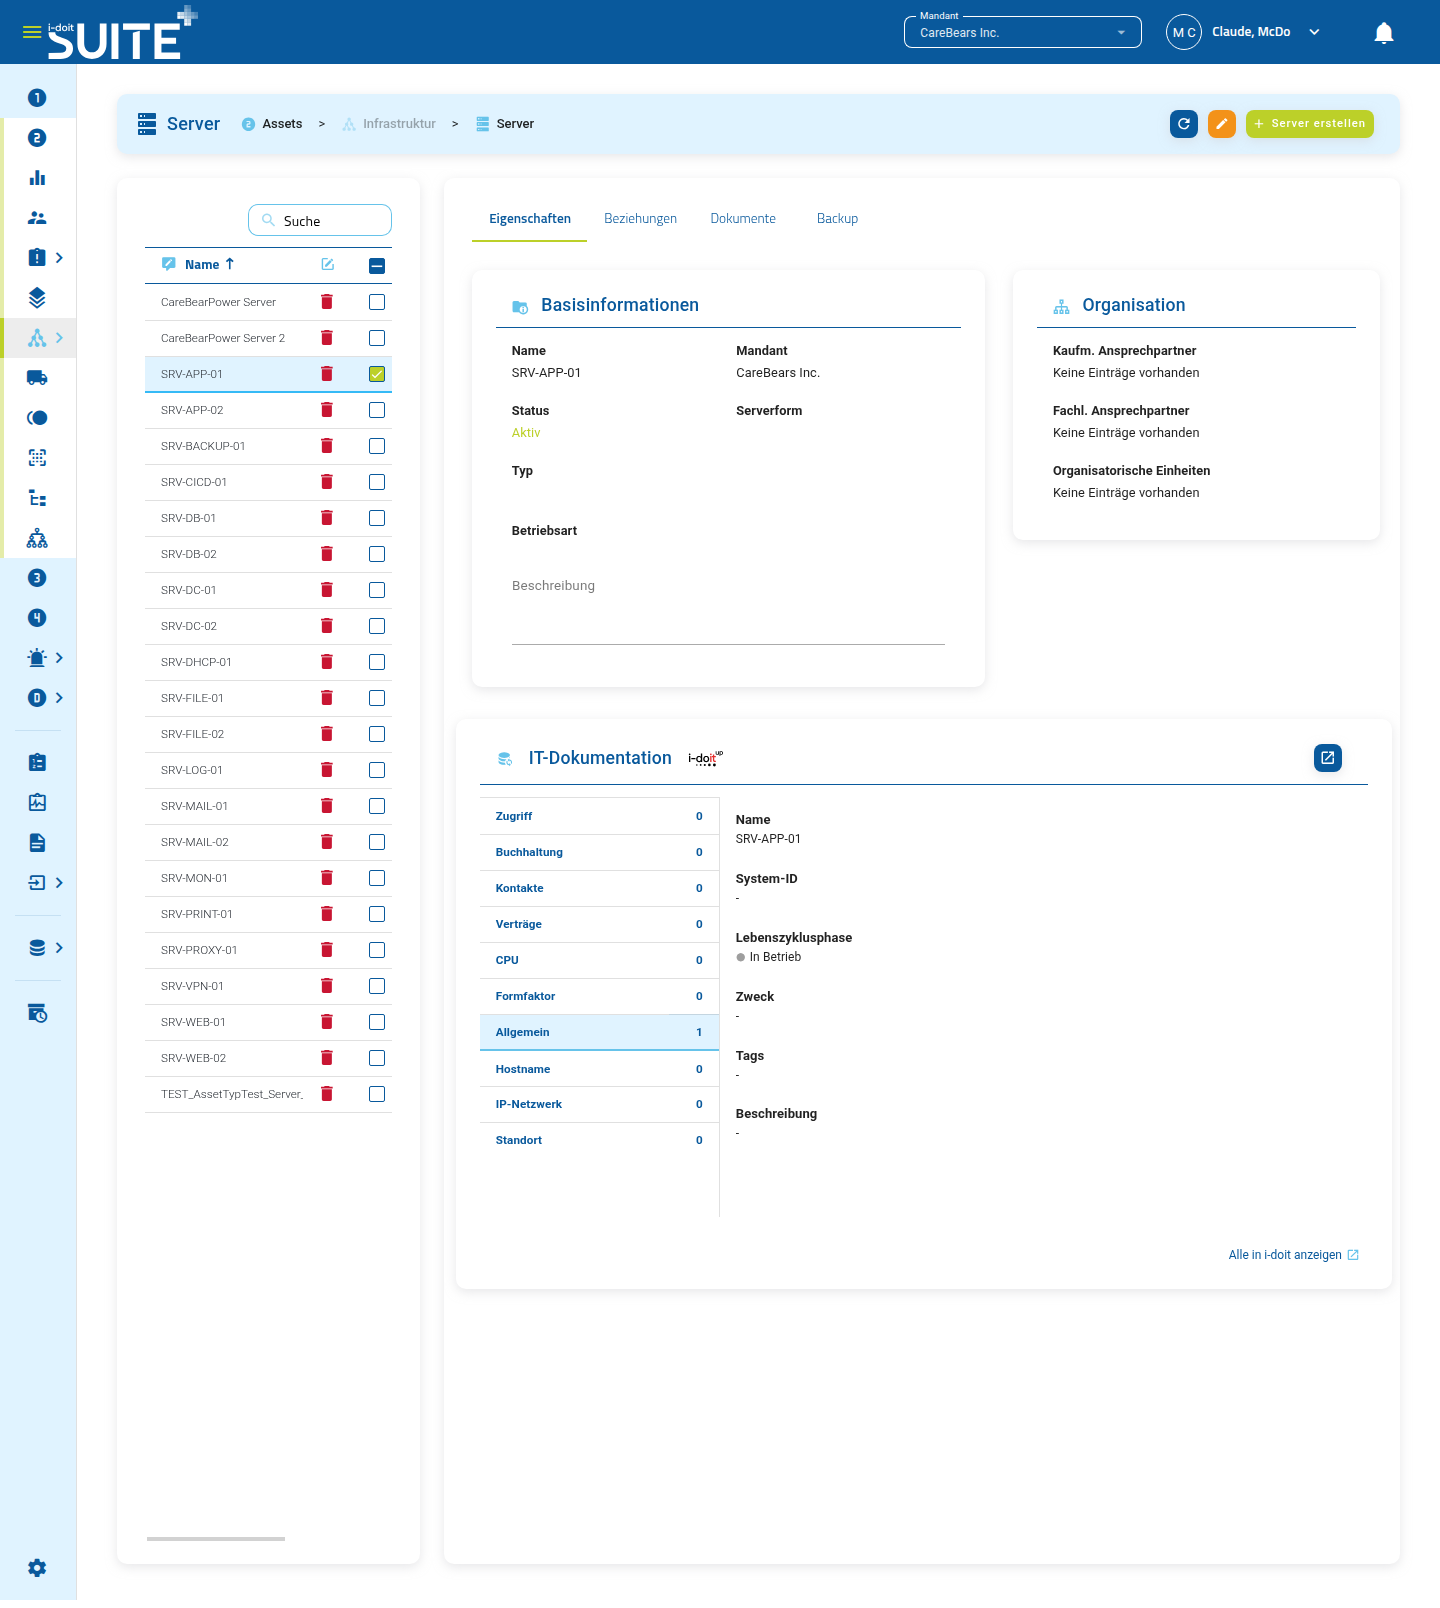This screenshot has height=1608, width=1440.
Task: Select the IP-Netzwerk category
Action: tap(599, 1104)
